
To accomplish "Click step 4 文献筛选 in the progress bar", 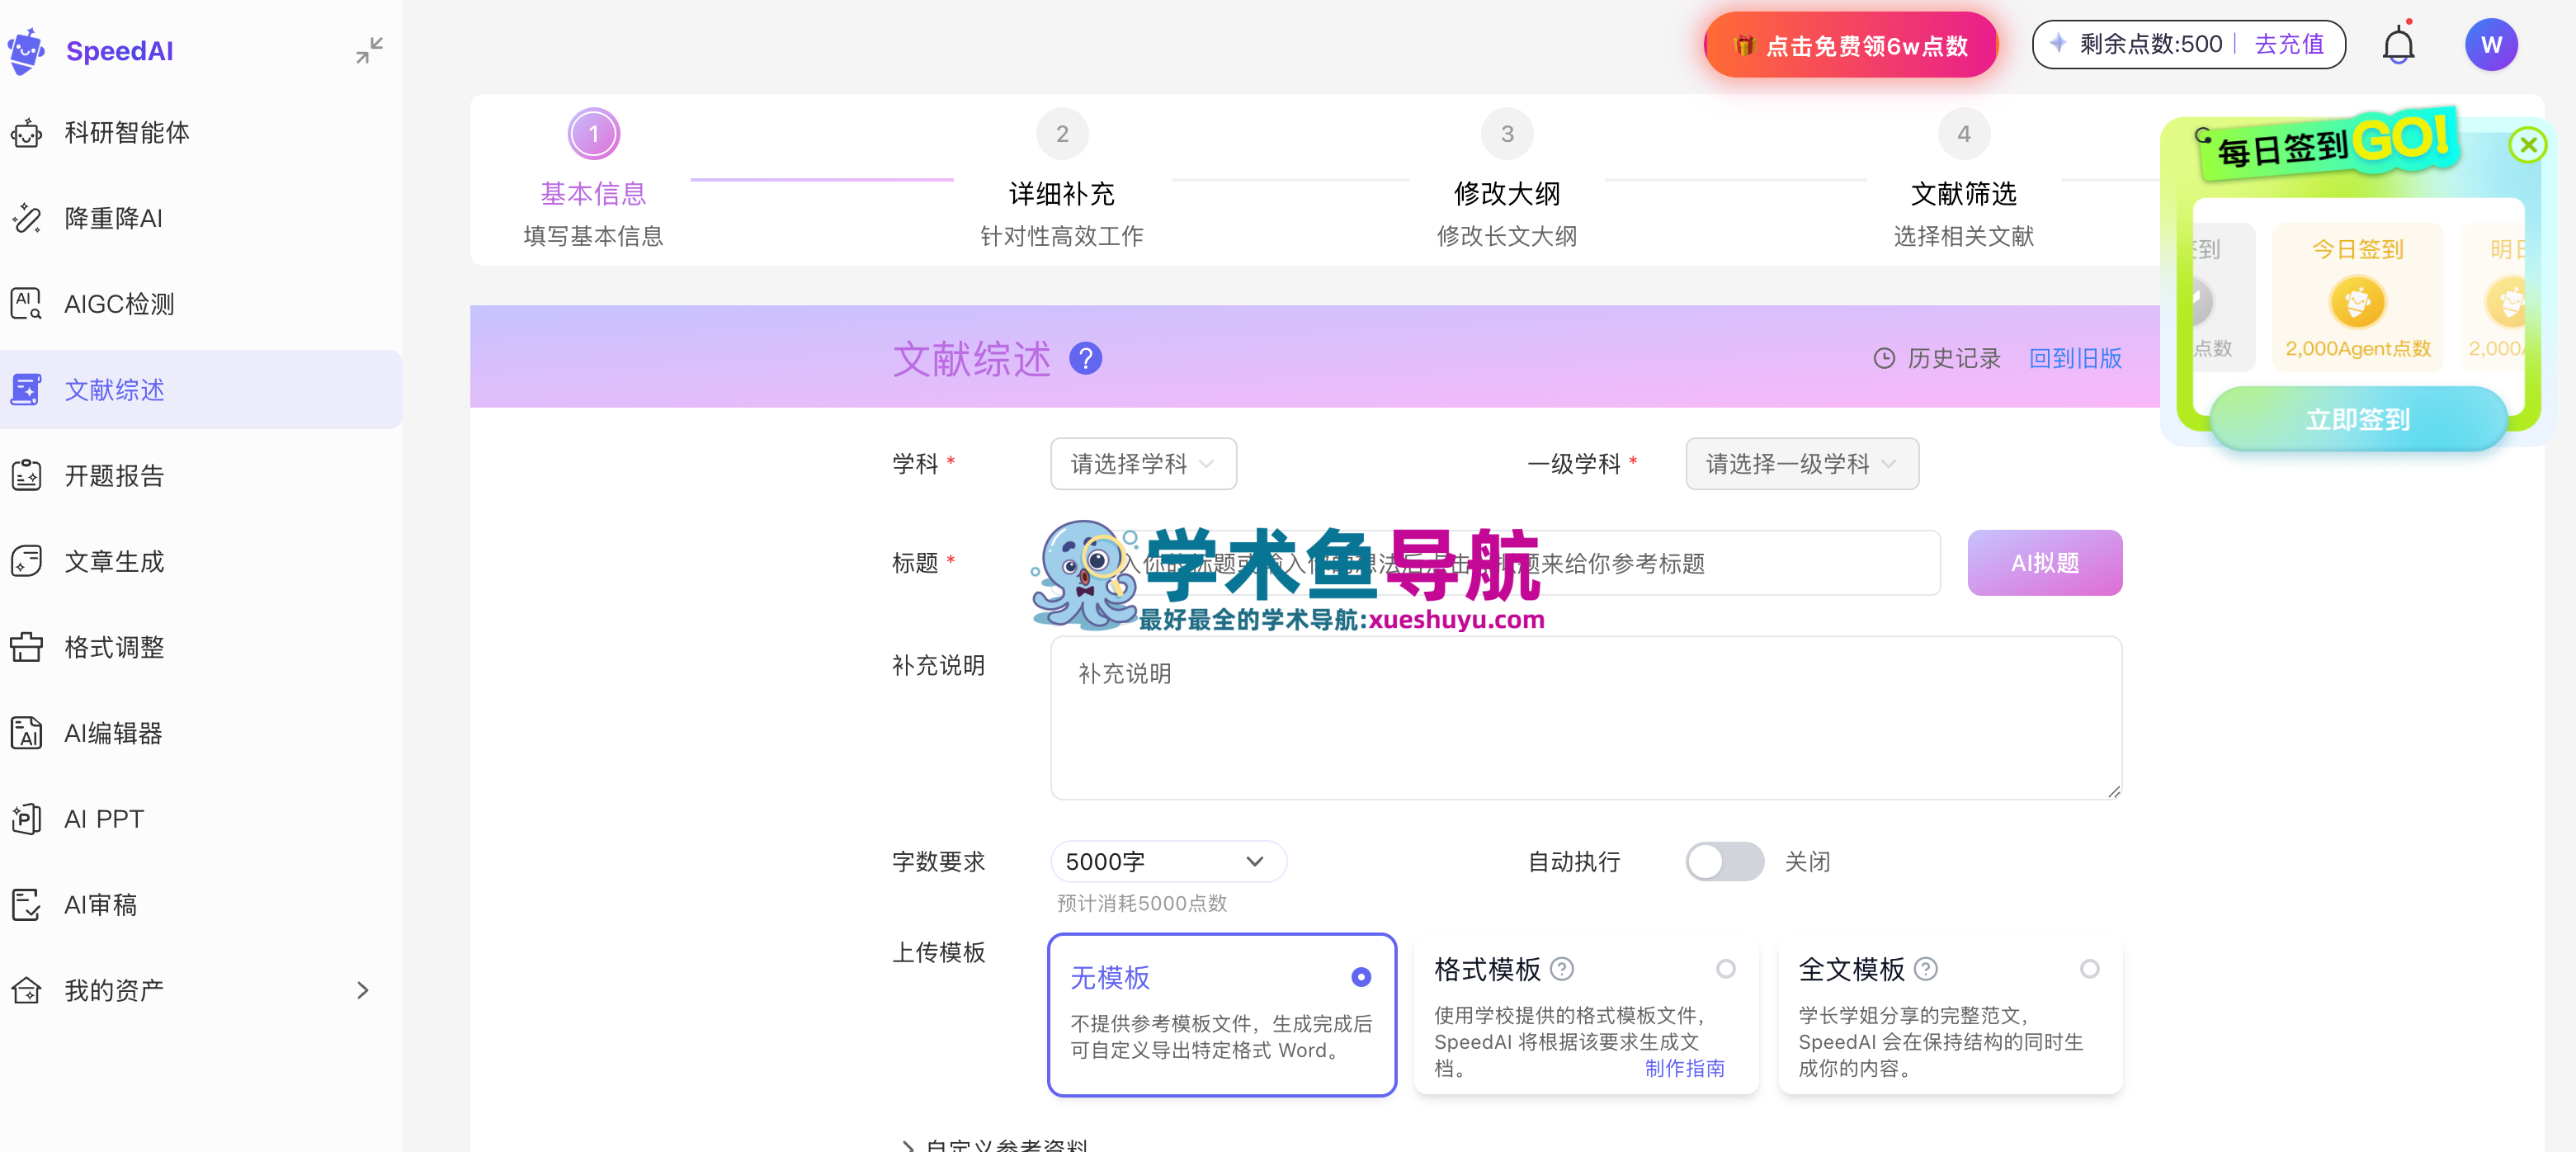I will [x=1964, y=179].
